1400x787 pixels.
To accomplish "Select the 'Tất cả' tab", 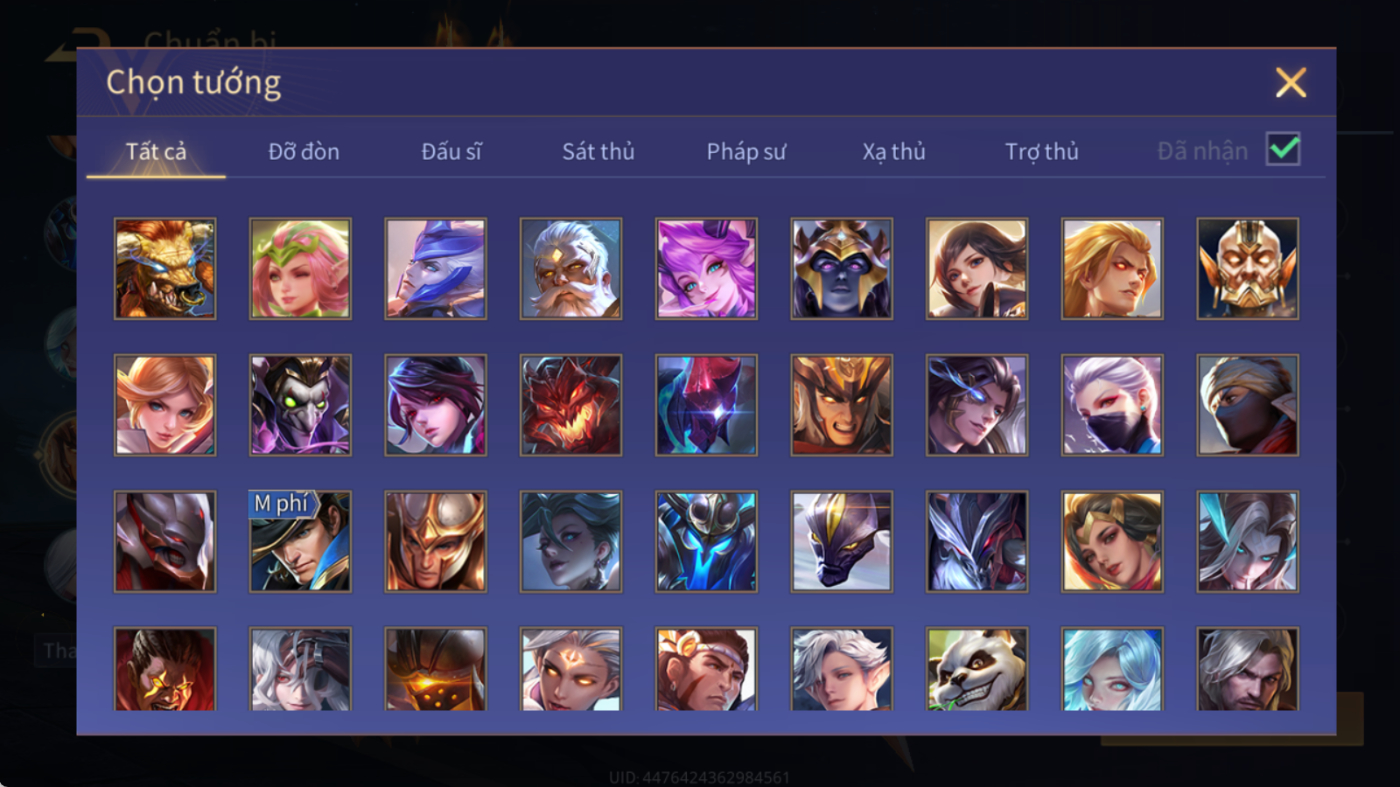I will coord(156,151).
